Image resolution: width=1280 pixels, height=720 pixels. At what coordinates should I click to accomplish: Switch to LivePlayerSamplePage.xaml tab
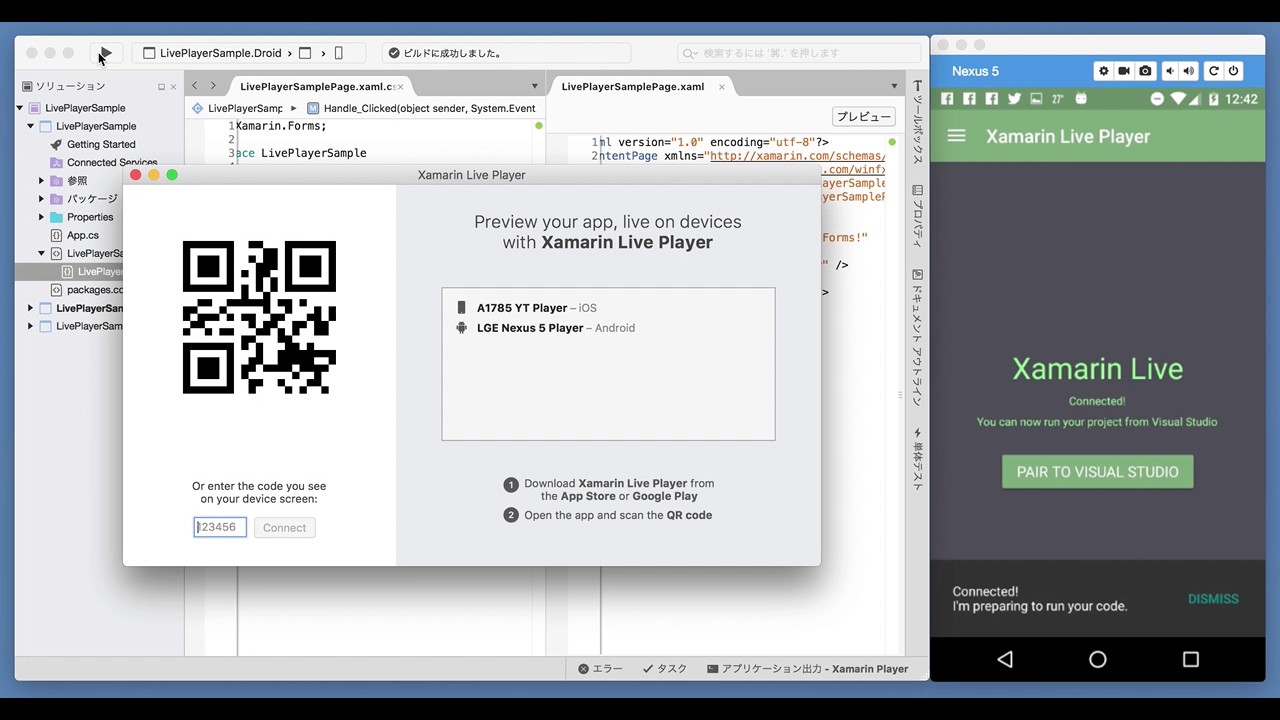[x=633, y=87]
